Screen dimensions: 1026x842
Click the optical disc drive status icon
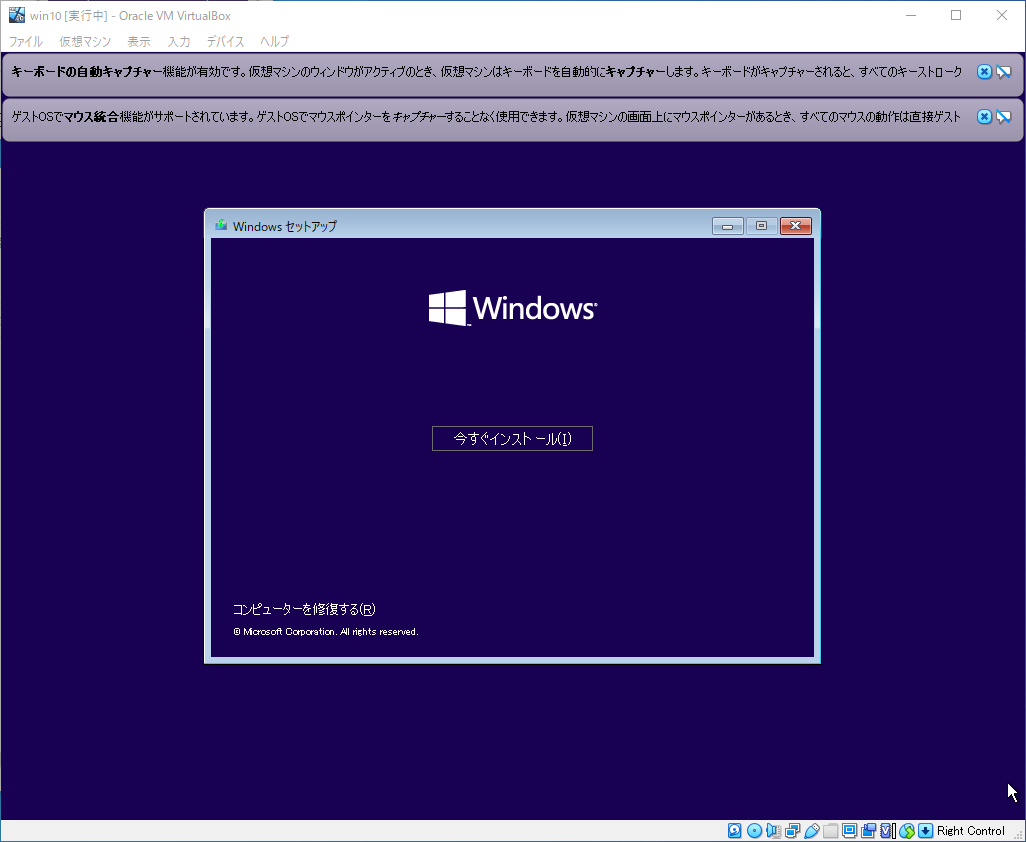tap(754, 830)
